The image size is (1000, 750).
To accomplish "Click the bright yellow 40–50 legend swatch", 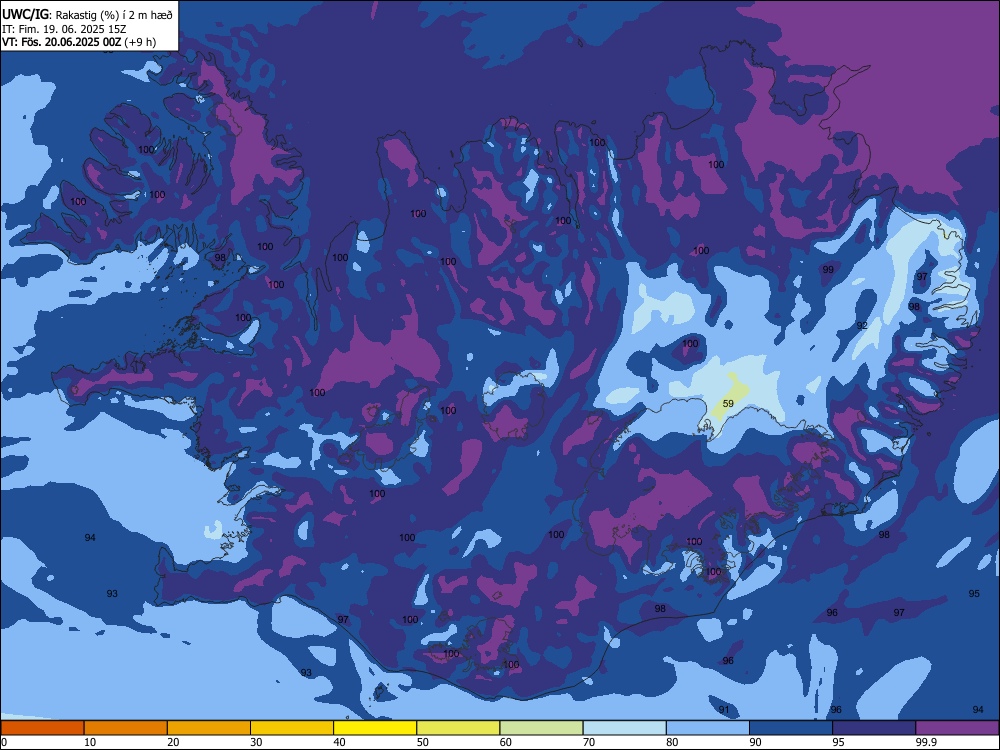I will pyautogui.click(x=375, y=728).
